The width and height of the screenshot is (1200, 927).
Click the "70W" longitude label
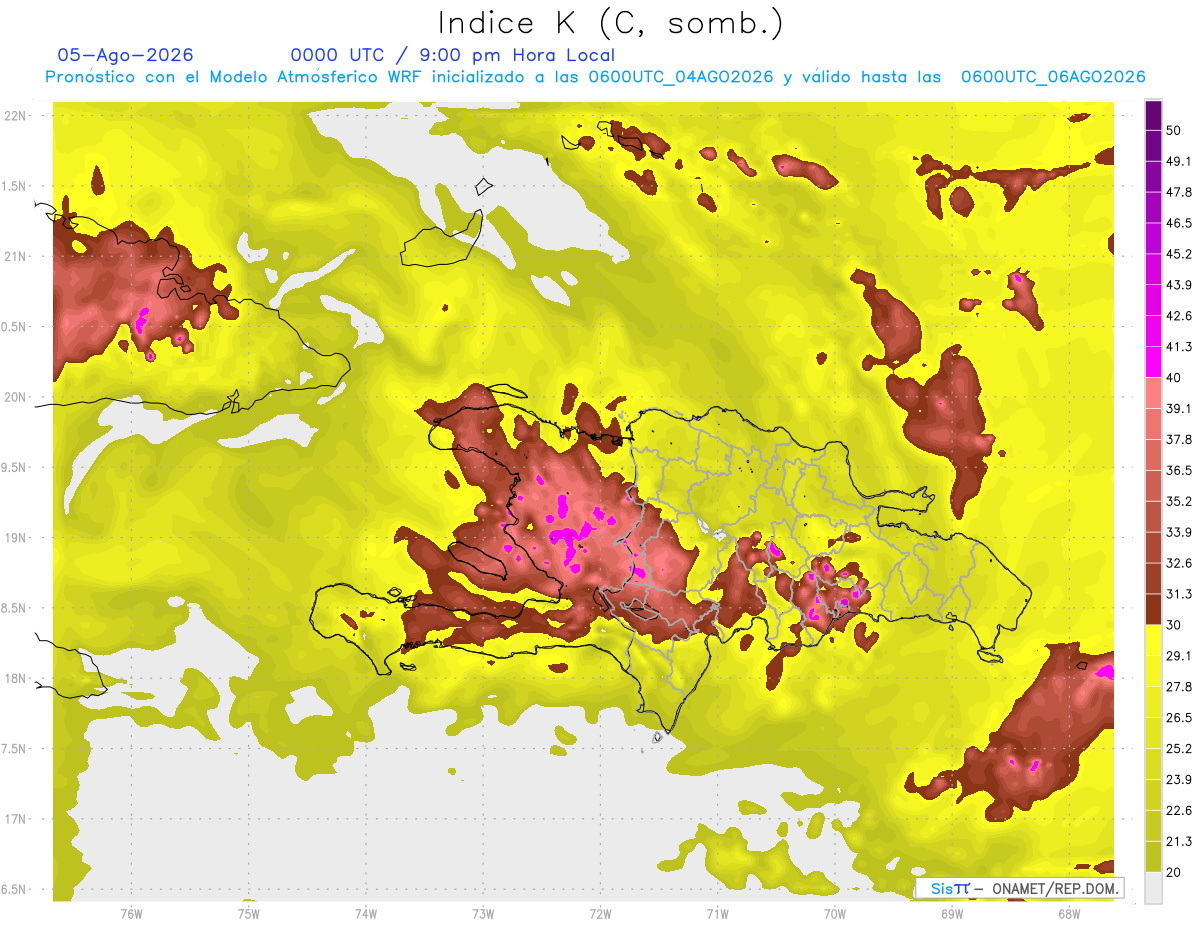point(835,913)
